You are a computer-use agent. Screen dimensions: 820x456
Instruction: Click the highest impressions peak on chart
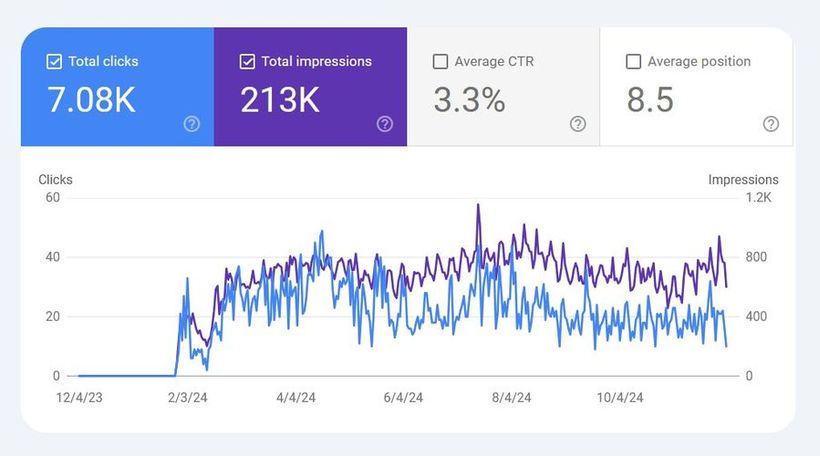pos(478,205)
